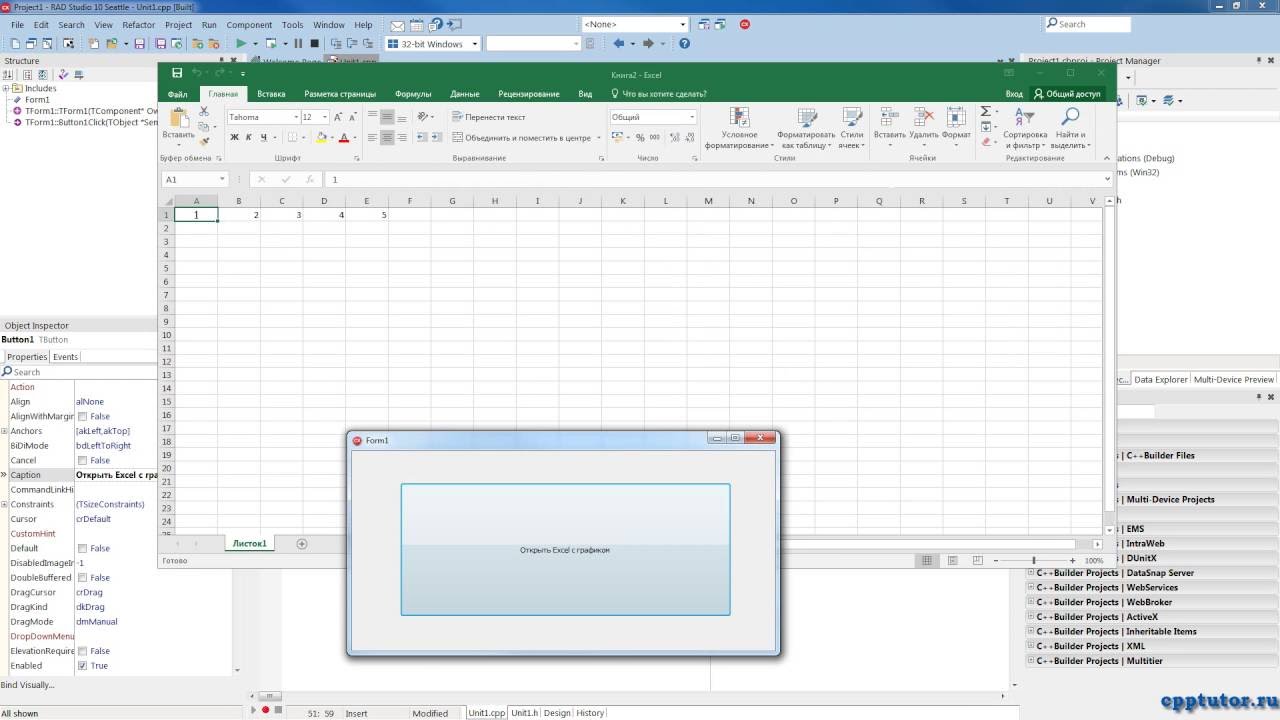Click the Общий доступ share button in Excel
This screenshot has height=720, width=1280.
[1068, 94]
